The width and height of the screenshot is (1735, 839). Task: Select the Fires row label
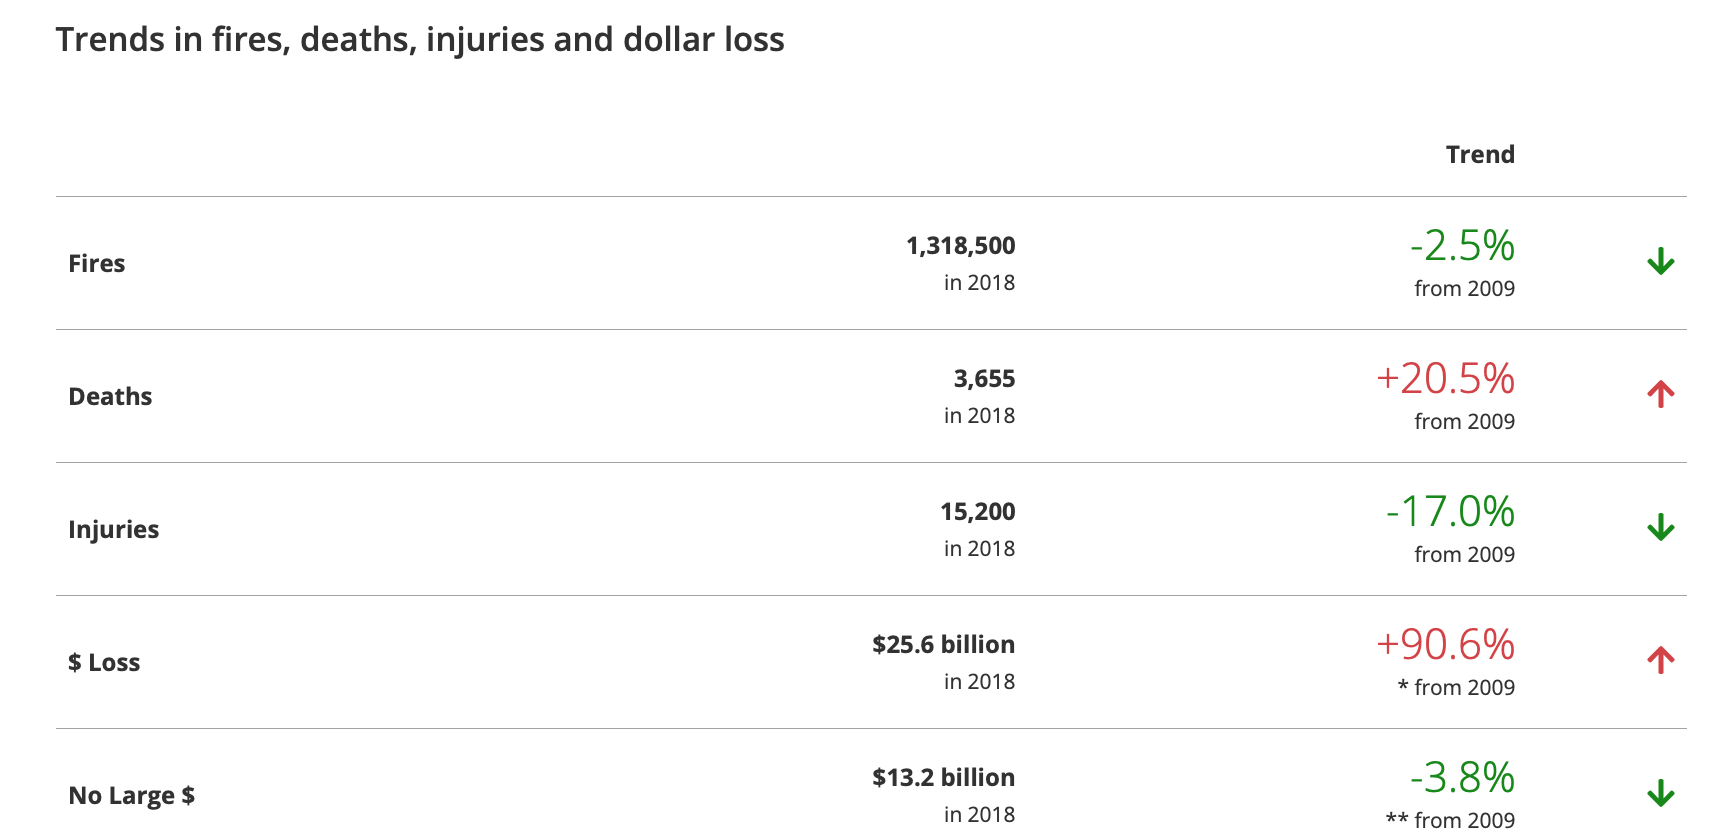pos(97,264)
